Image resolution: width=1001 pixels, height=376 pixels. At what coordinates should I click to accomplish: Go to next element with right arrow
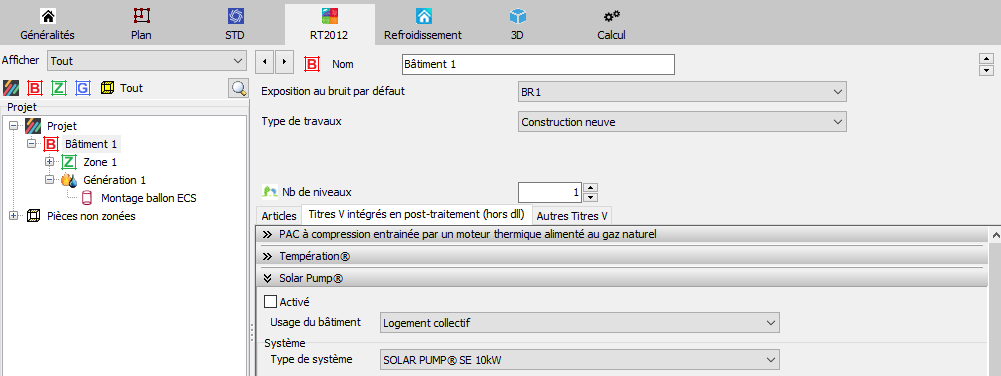(284, 63)
